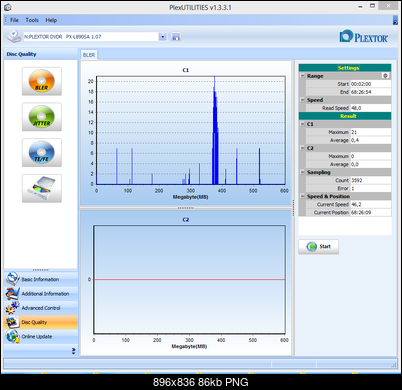402x390 pixels.
Task: Click the Range settings gear icon
Action: tap(386, 76)
